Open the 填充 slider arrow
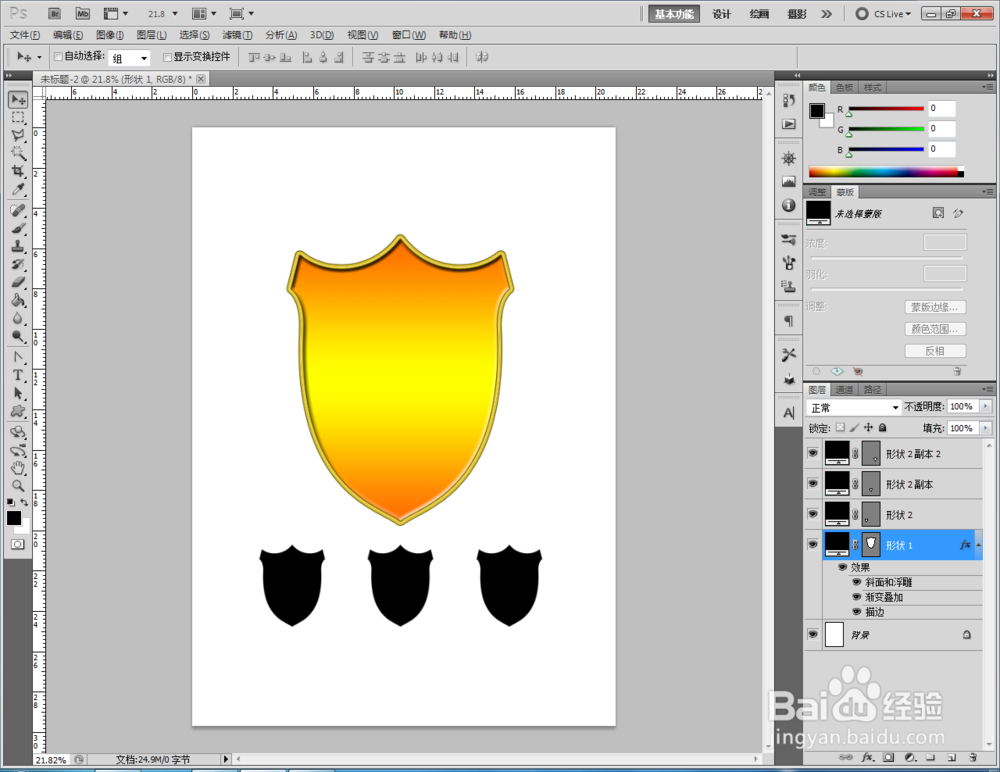The width and height of the screenshot is (1000, 772). coord(986,428)
